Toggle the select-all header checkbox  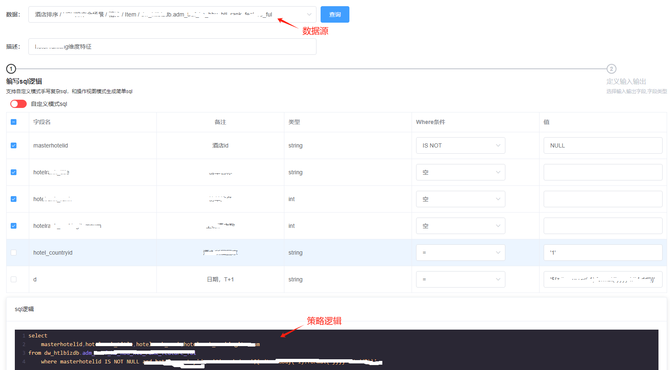coord(14,122)
